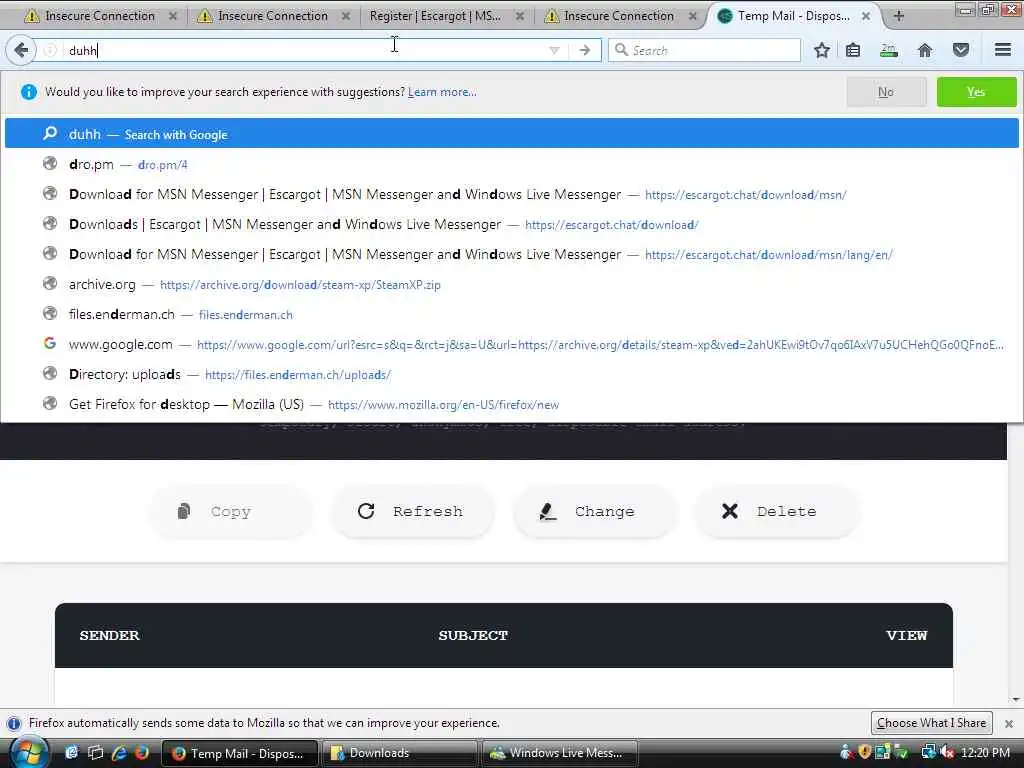The width and height of the screenshot is (1024, 768).
Task: Open the Downloads toolbar icon
Action: (x=889, y=50)
